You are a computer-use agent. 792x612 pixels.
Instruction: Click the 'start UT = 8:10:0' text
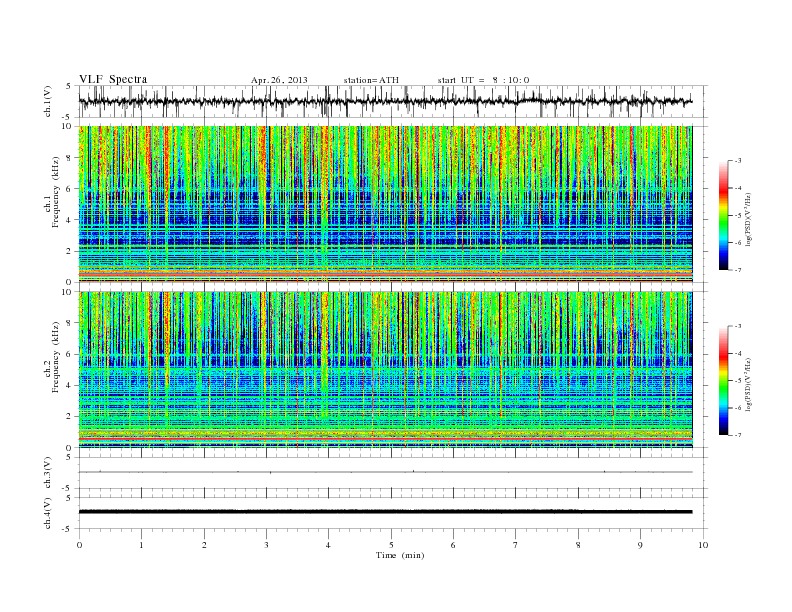click(483, 80)
